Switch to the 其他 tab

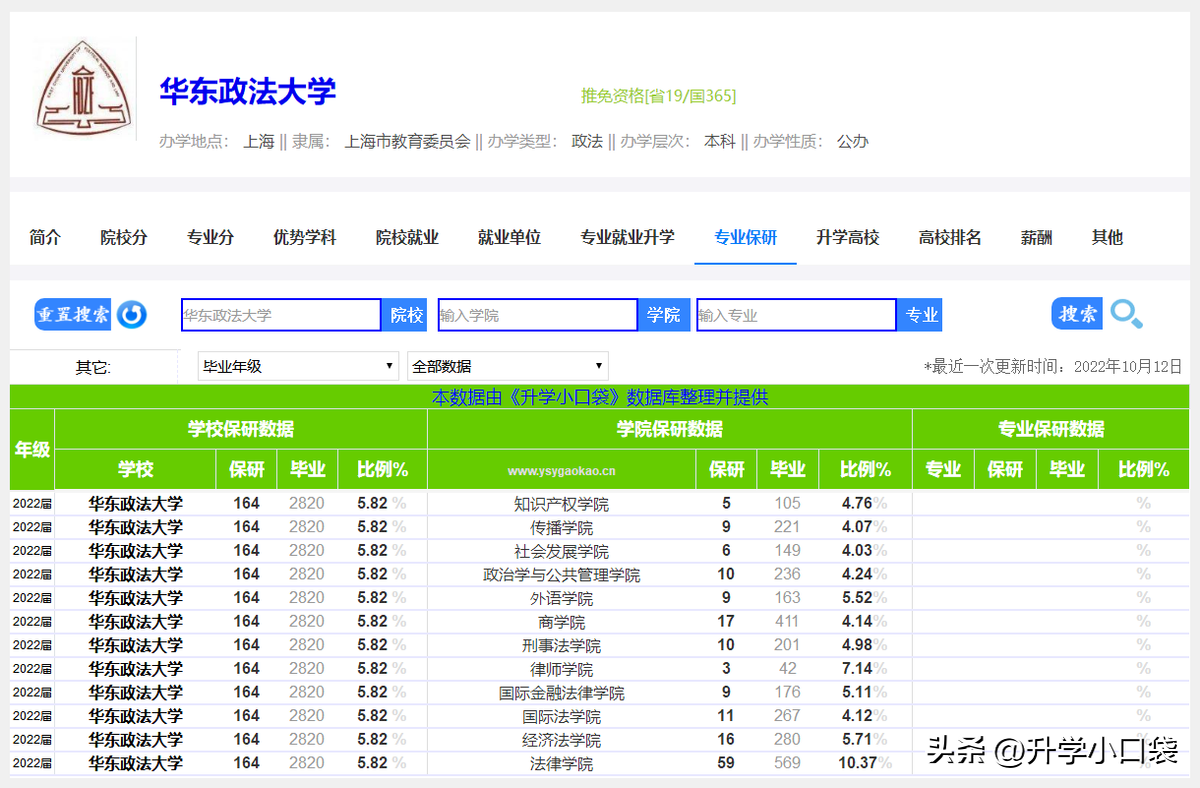pos(1107,237)
